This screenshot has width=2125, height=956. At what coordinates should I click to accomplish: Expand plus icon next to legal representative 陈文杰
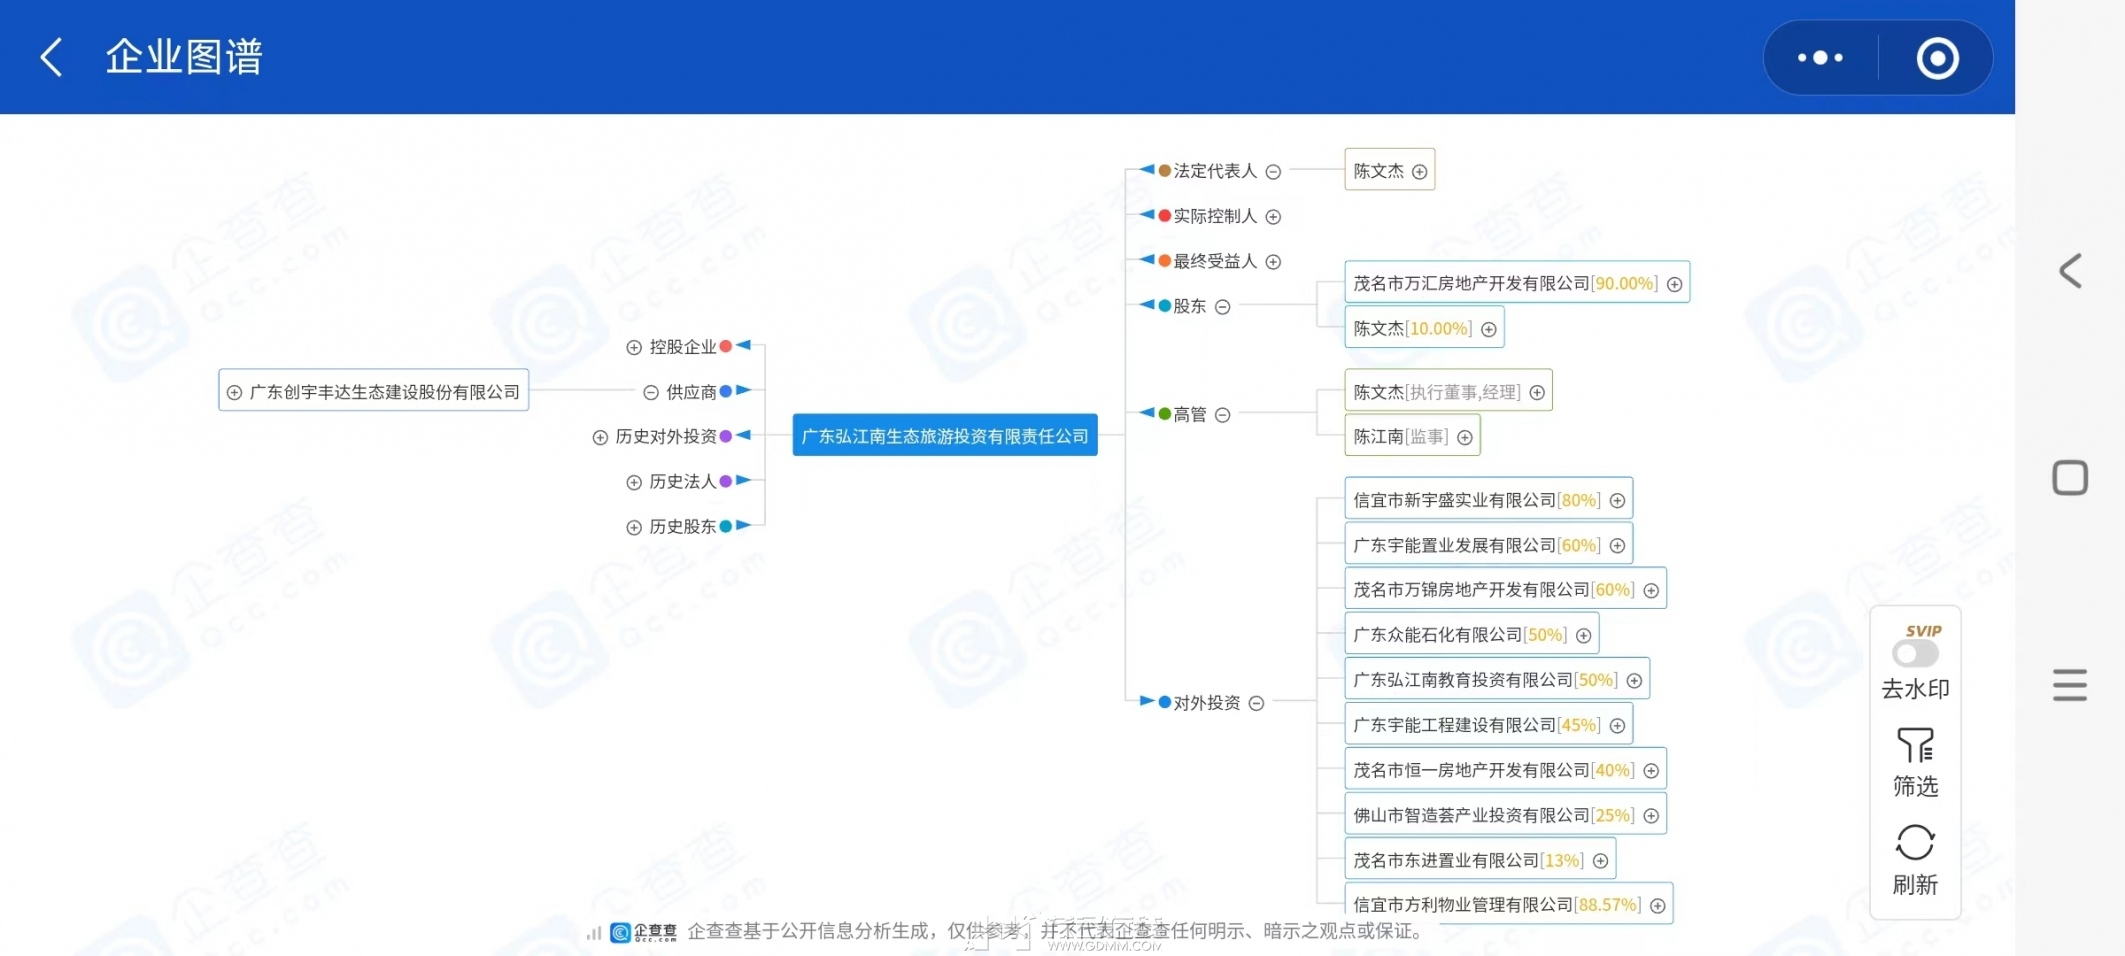pyautogui.click(x=1419, y=172)
